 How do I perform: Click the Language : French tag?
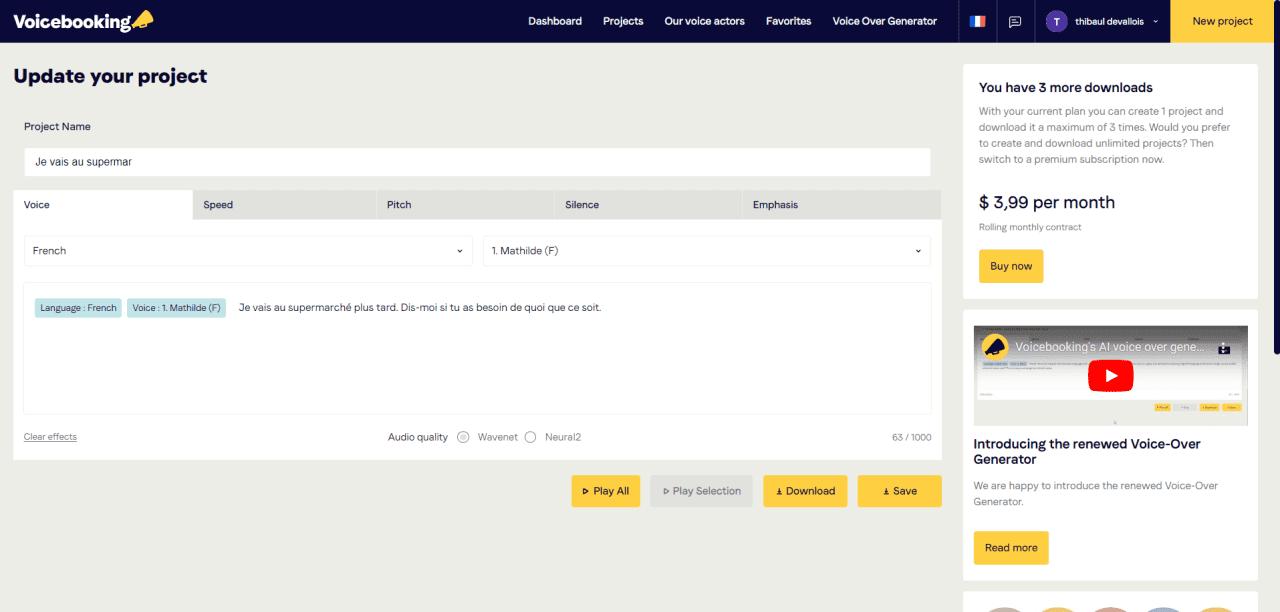(x=78, y=308)
